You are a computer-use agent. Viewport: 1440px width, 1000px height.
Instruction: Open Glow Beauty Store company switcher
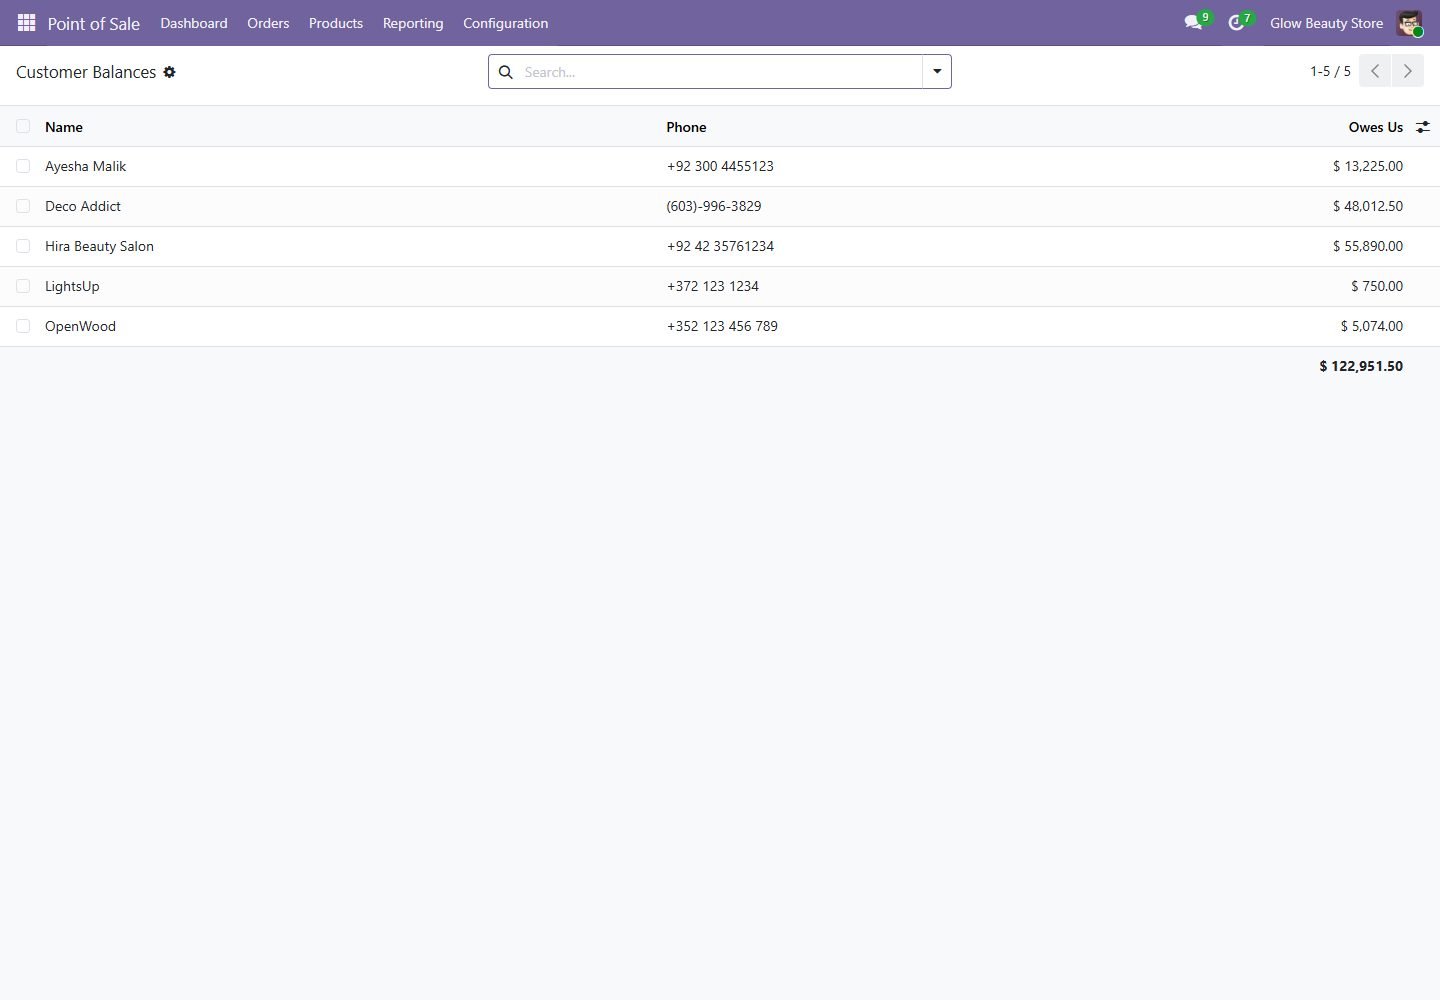pyautogui.click(x=1326, y=23)
